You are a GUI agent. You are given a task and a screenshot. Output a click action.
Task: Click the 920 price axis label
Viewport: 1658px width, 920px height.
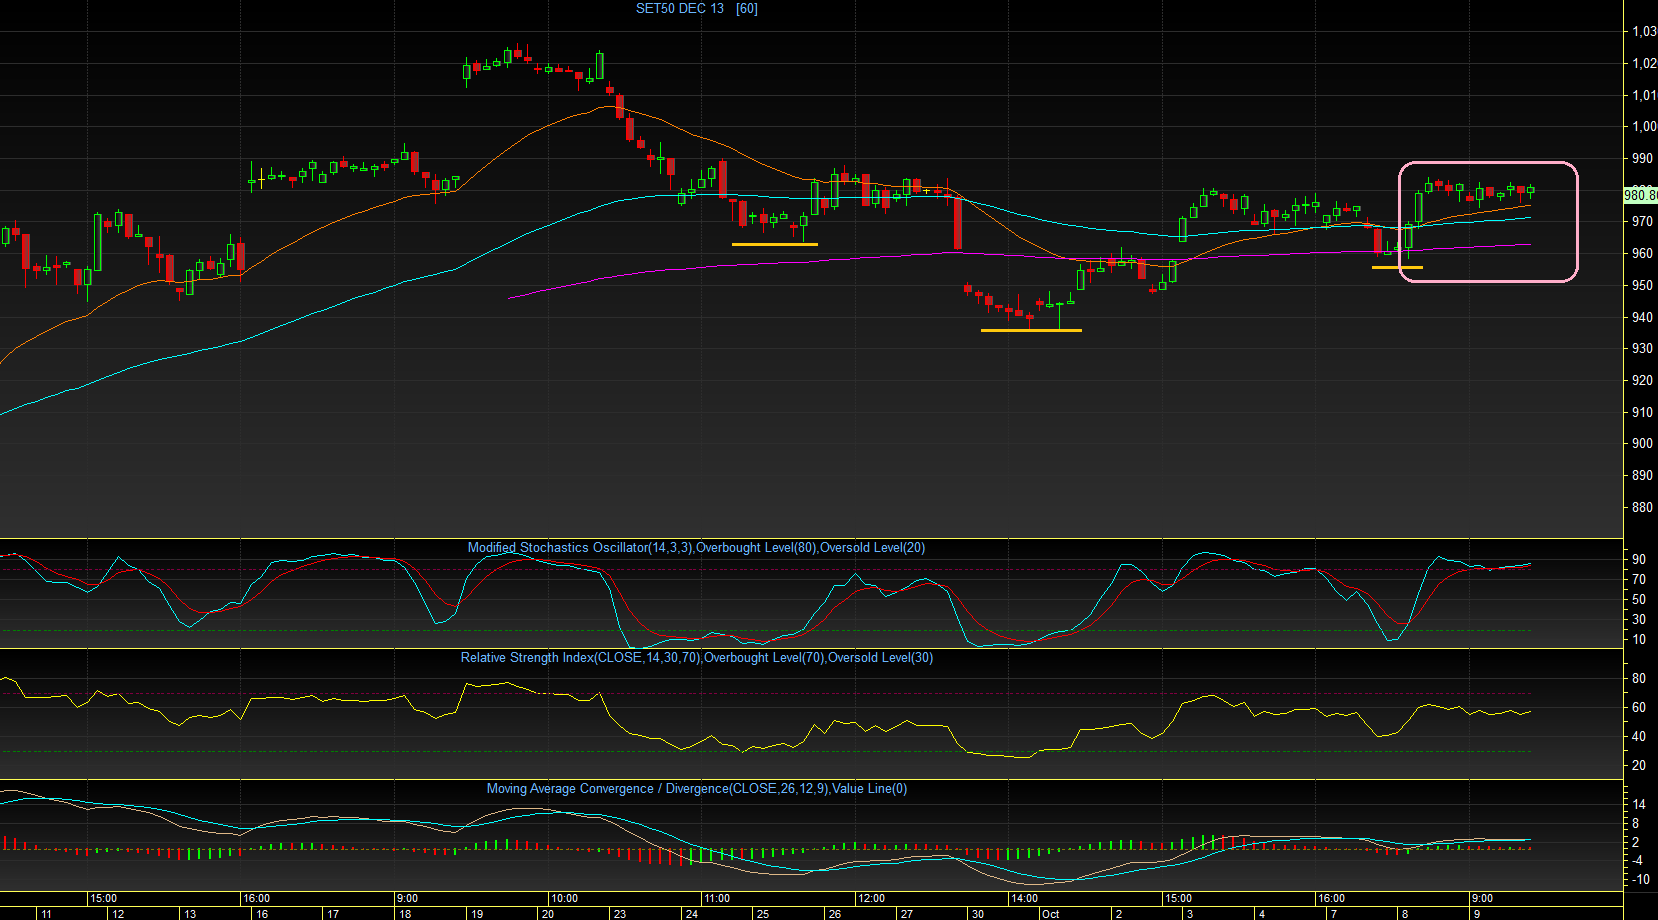pos(1643,380)
